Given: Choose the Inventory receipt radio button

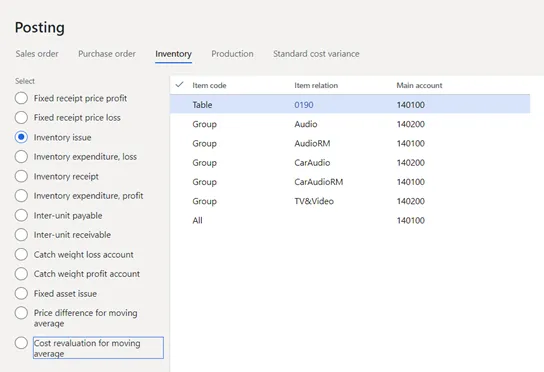Looking at the screenshot, I should click(21, 176).
